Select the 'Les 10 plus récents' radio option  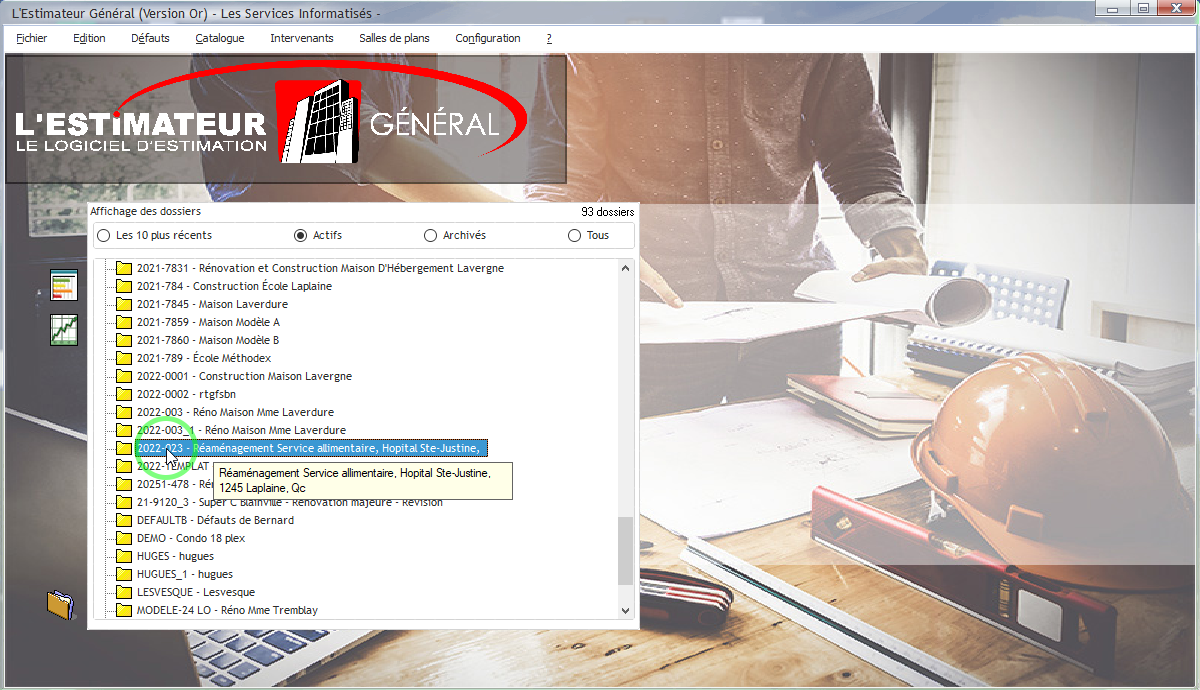(x=104, y=236)
